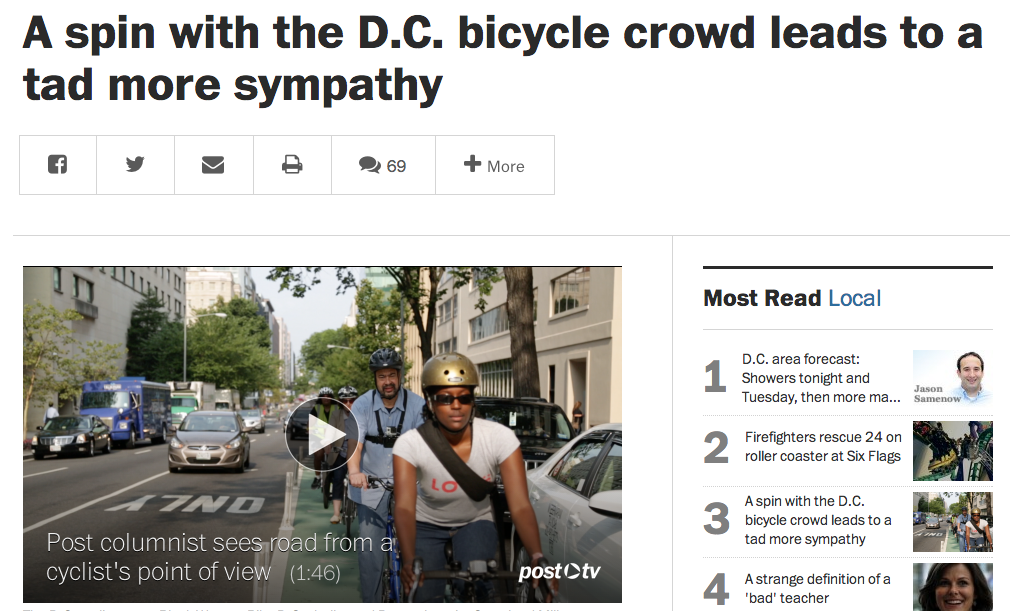Screen dimensions: 1010x611
Task: Click the article headline
Action: 502,59
